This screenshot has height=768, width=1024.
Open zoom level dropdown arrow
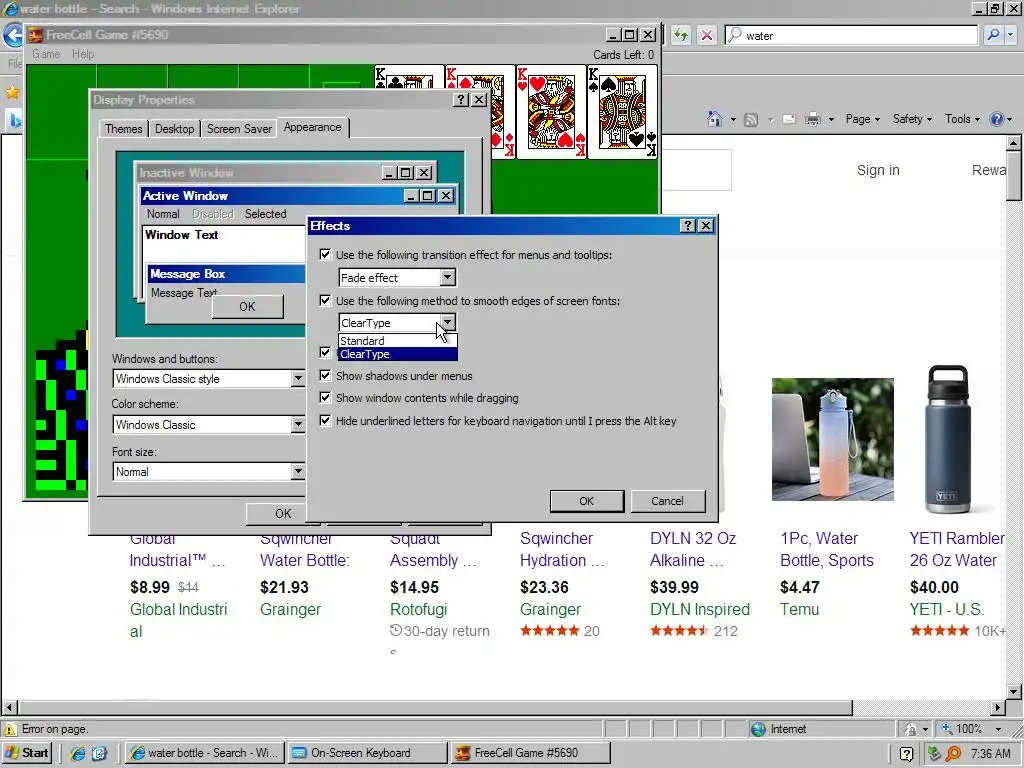click(998, 729)
